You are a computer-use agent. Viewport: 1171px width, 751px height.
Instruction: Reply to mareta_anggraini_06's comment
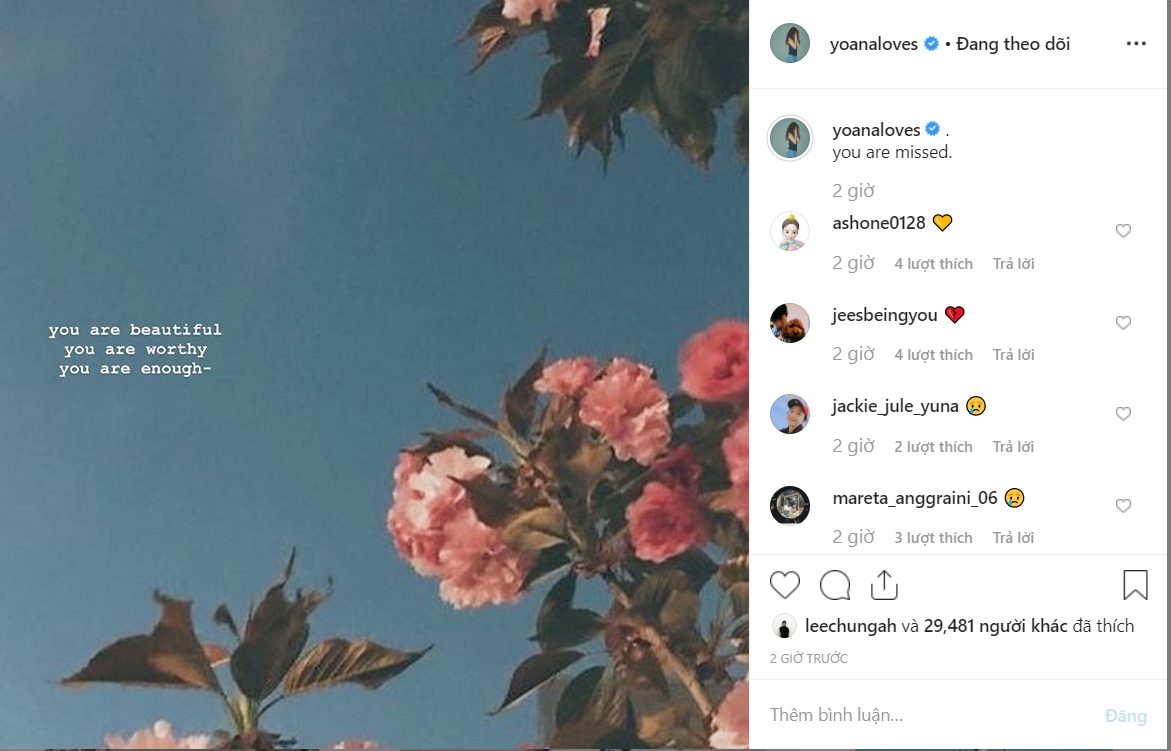point(1013,538)
